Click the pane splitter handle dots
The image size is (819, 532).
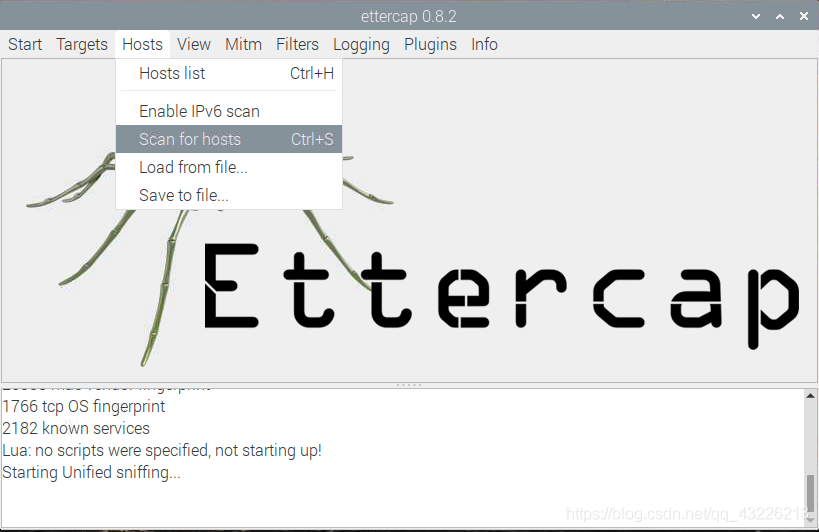(x=409, y=385)
